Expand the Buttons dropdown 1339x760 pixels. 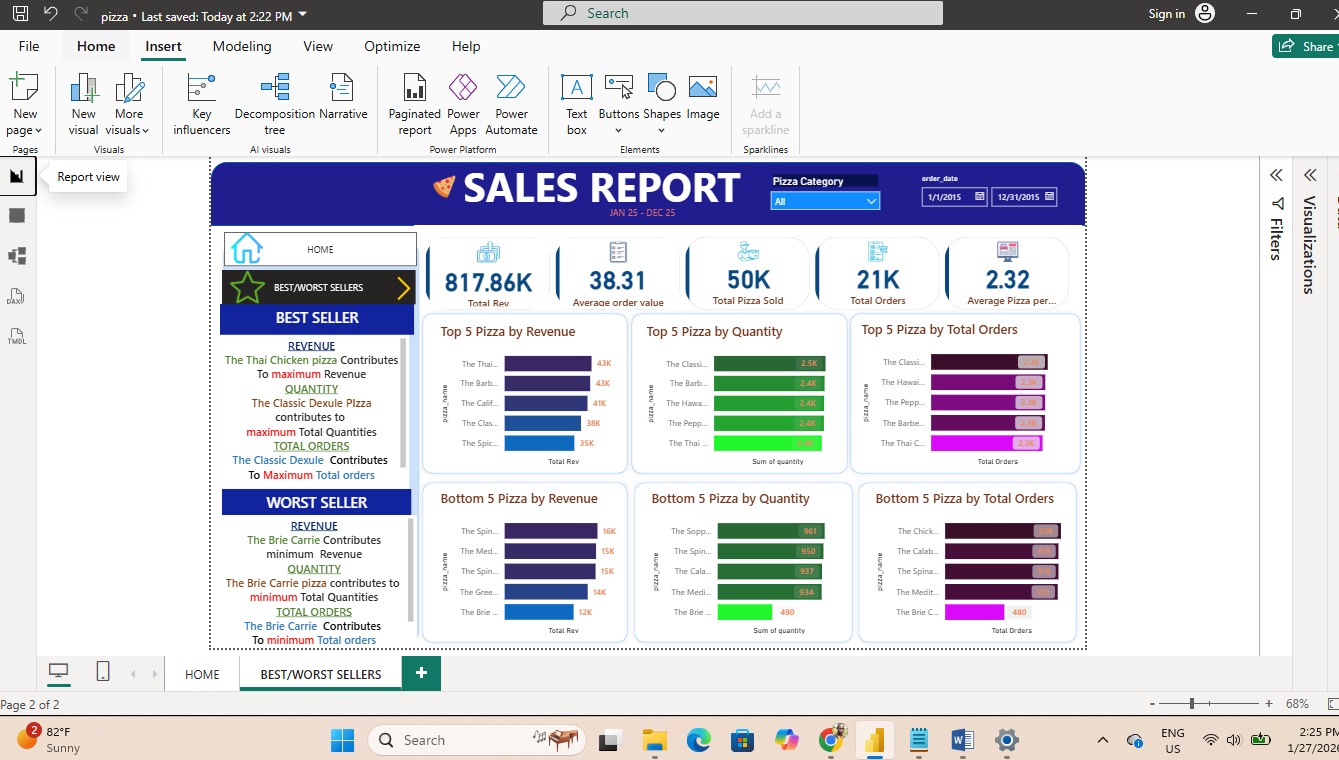point(619,104)
